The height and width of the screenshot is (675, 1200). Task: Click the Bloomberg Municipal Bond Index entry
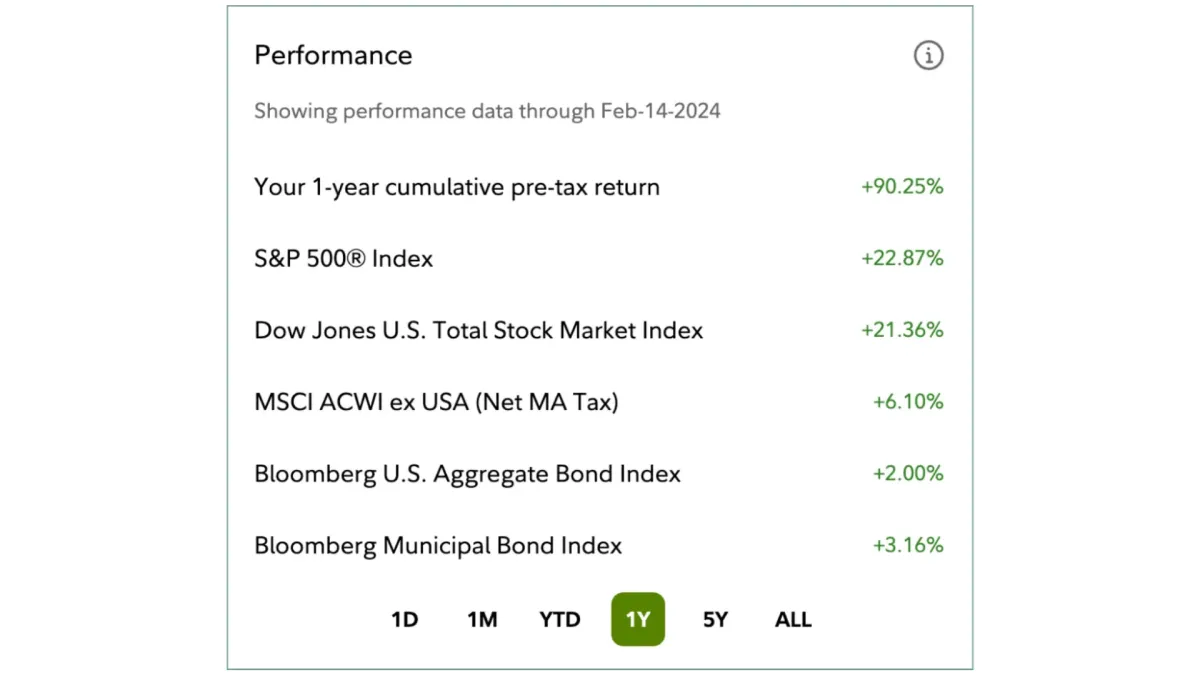436,545
